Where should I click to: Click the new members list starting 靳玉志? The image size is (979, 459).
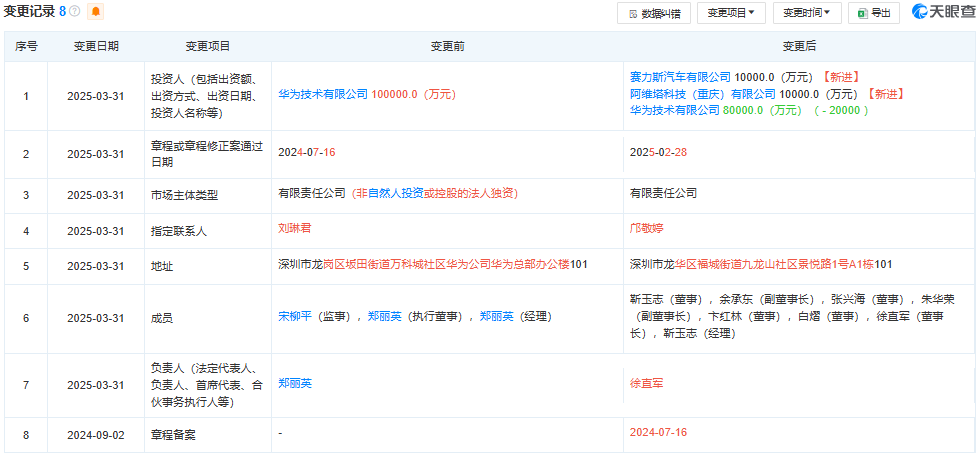792,317
